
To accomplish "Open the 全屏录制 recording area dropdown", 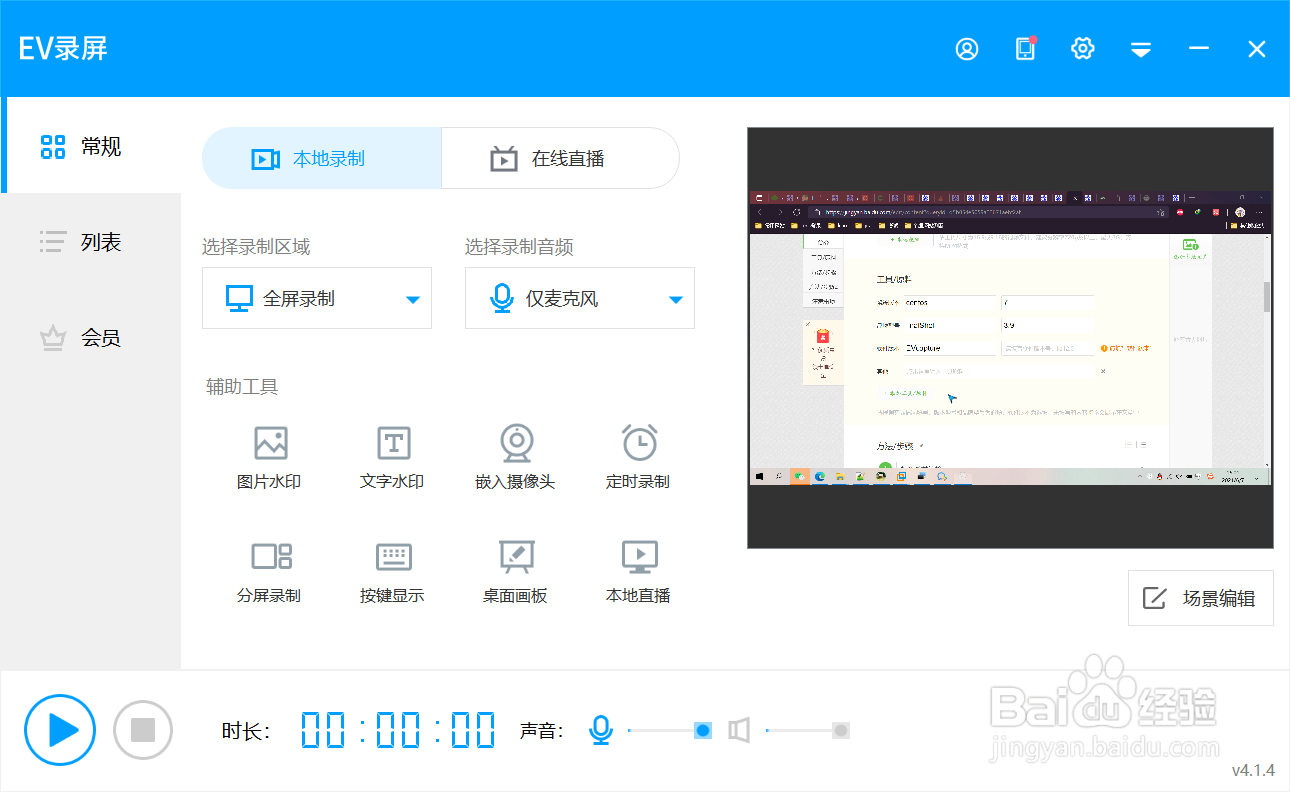I will (317, 298).
